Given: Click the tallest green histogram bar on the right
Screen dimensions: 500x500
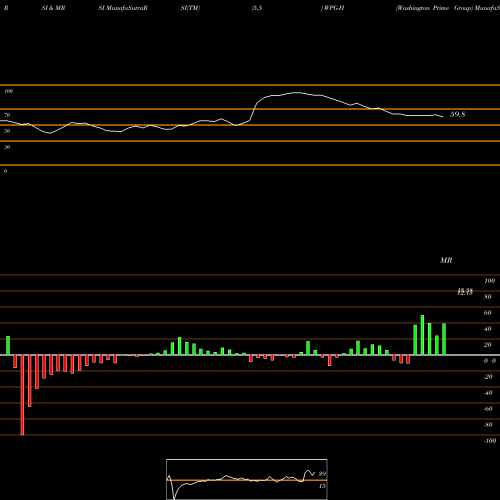Looking at the screenshot, I should click(x=422, y=335).
